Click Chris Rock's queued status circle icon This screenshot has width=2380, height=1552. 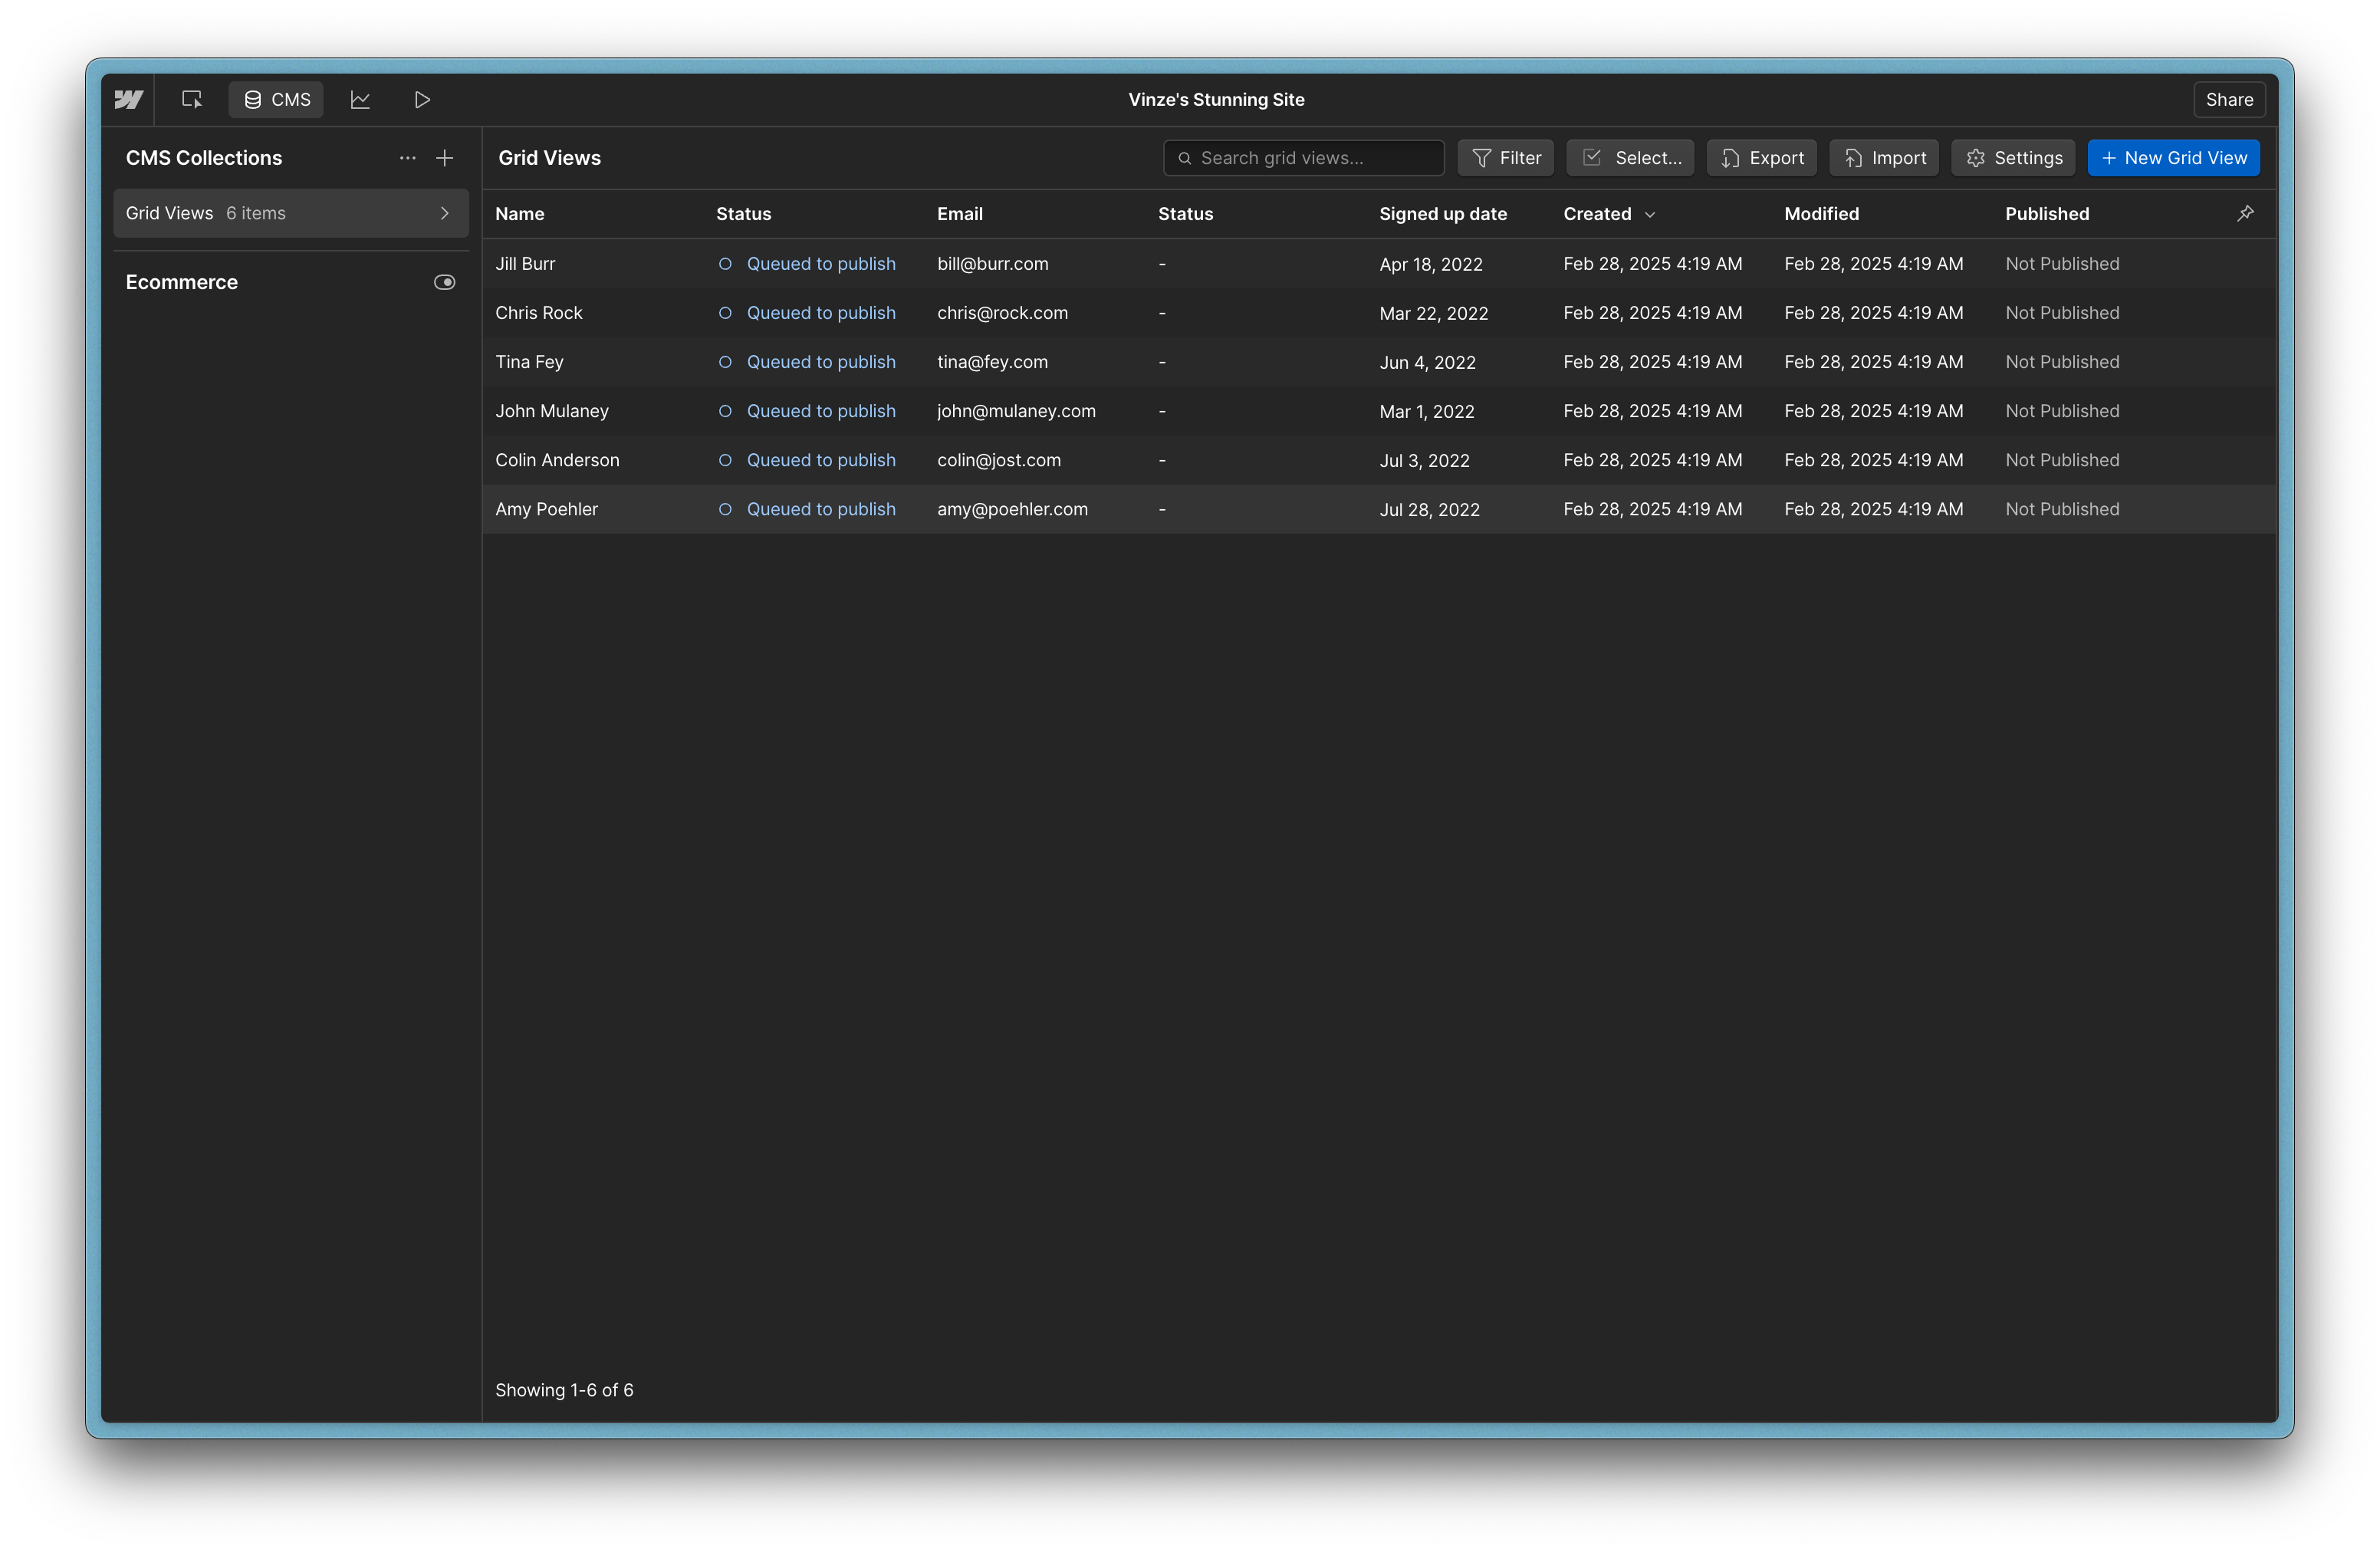pos(725,313)
